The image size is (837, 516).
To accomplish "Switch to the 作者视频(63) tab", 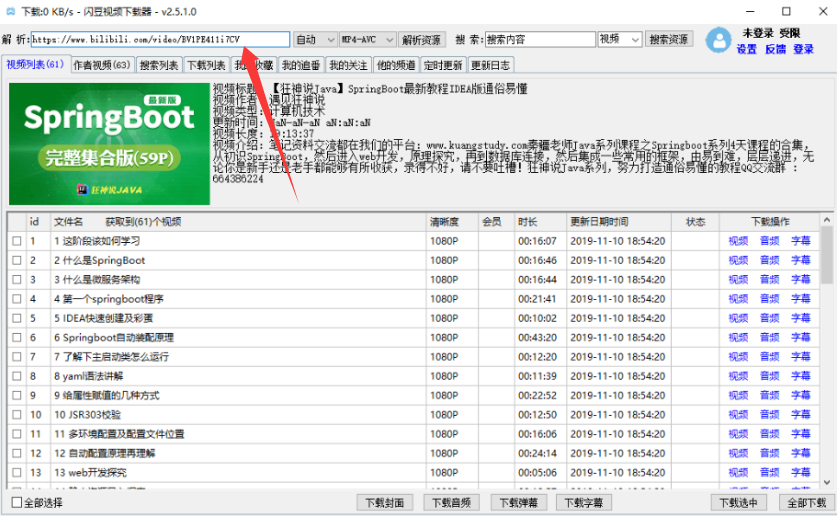I will (x=101, y=65).
